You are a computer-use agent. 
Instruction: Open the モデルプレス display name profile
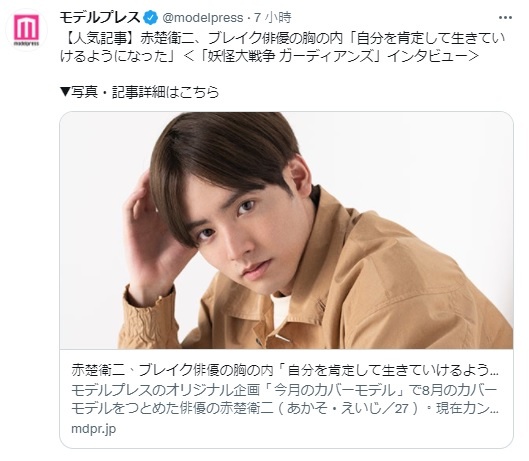click(100, 18)
